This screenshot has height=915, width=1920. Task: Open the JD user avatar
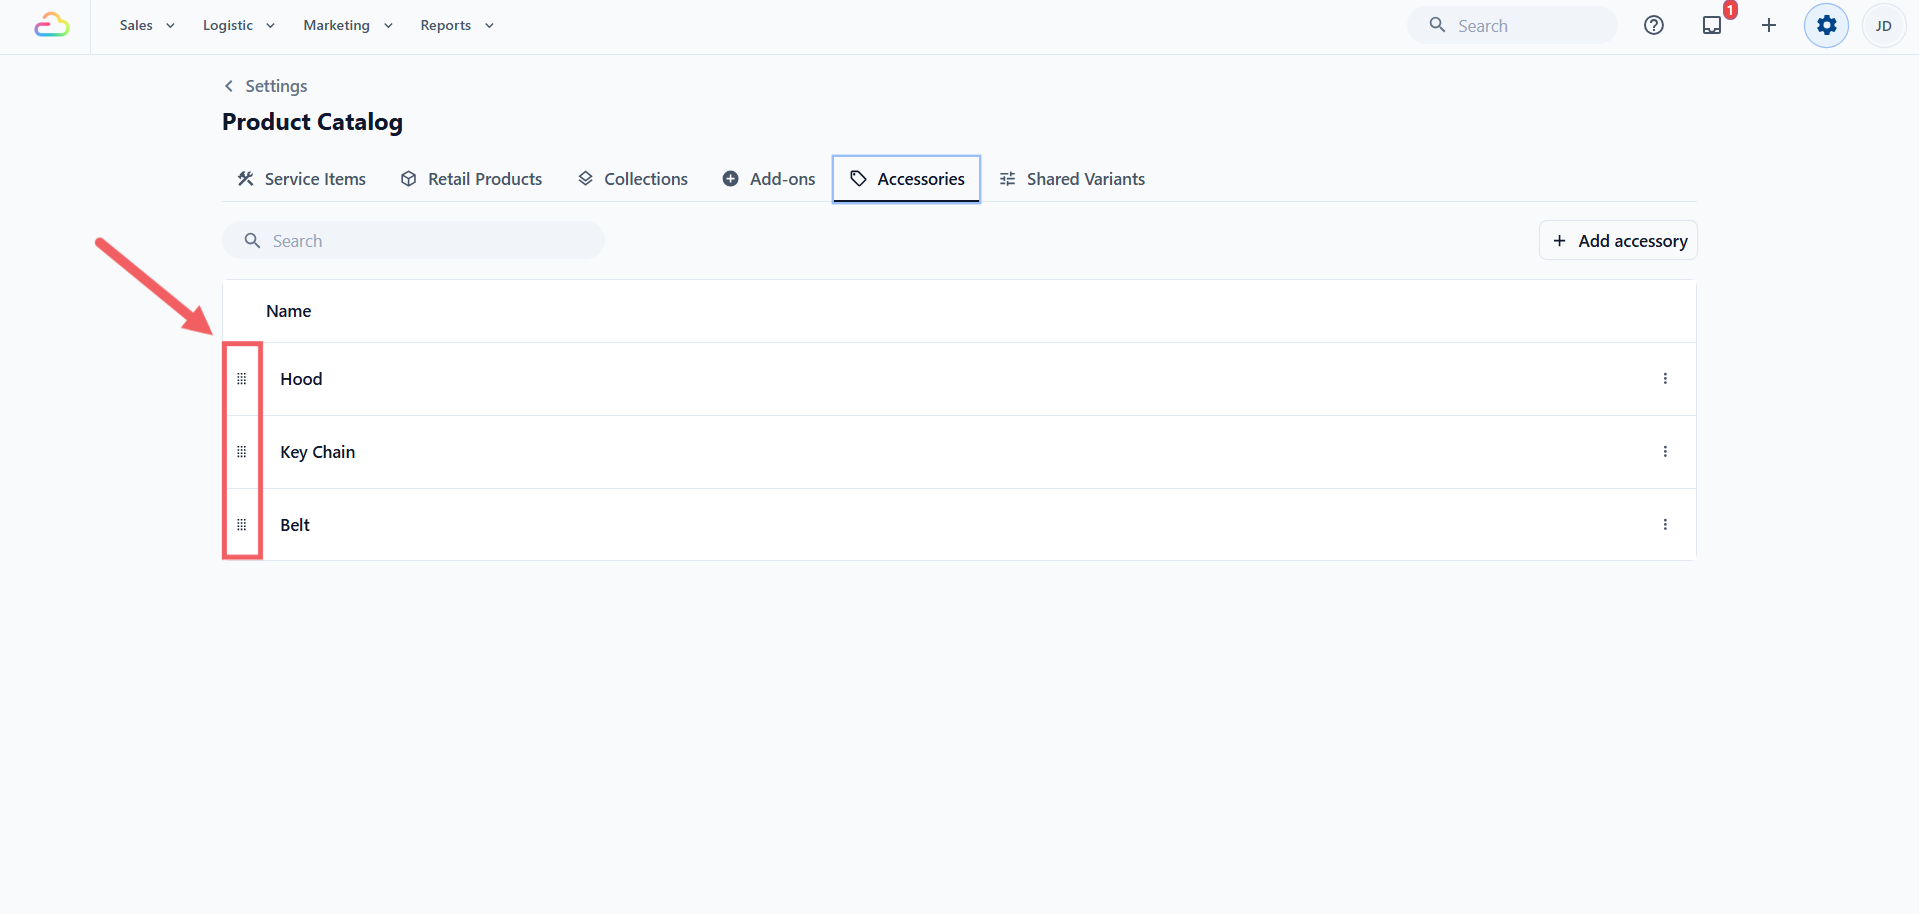click(1884, 26)
